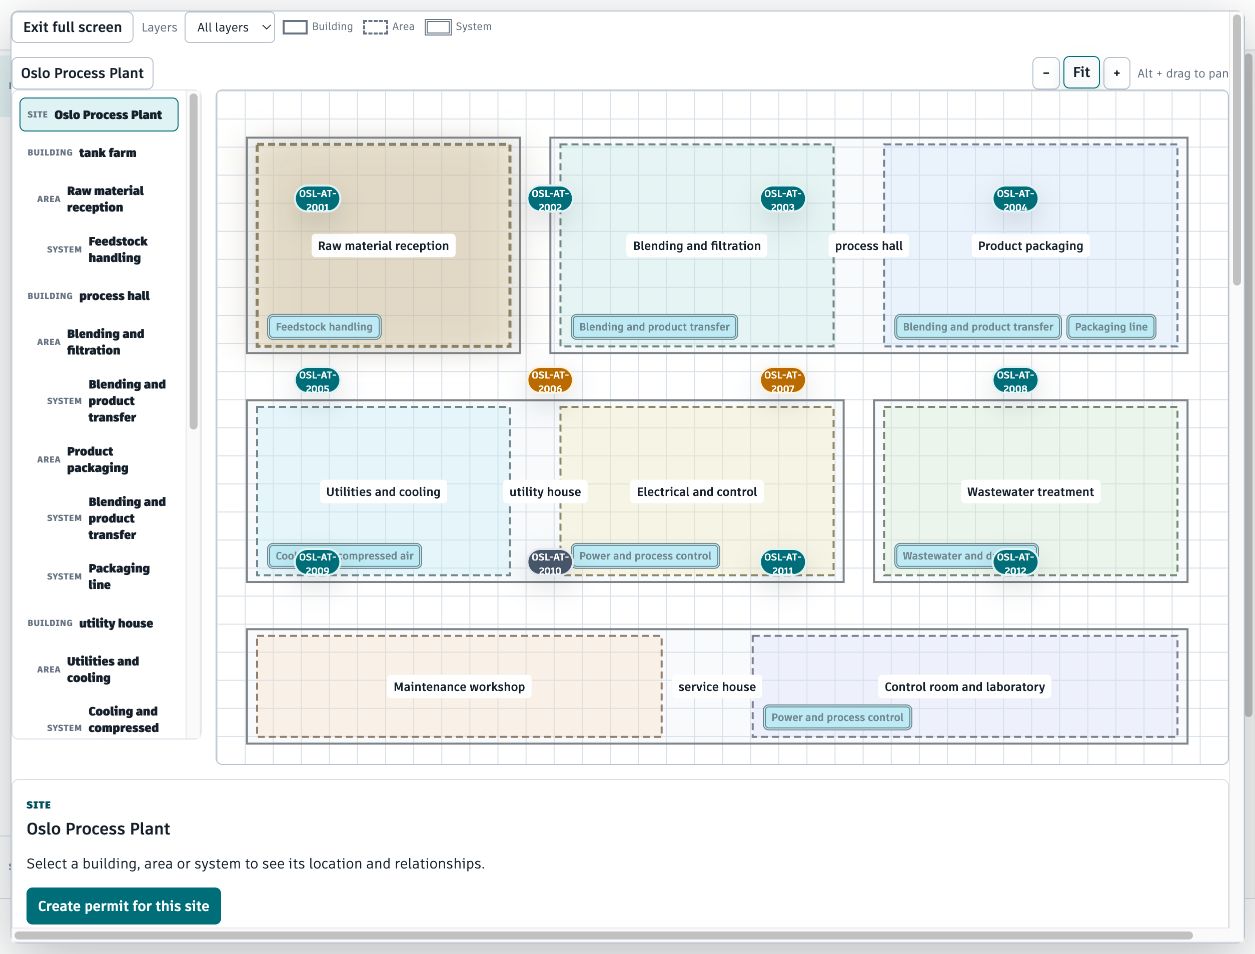Image resolution: width=1255 pixels, height=954 pixels.
Task: Click service house building label
Action: pos(717,687)
